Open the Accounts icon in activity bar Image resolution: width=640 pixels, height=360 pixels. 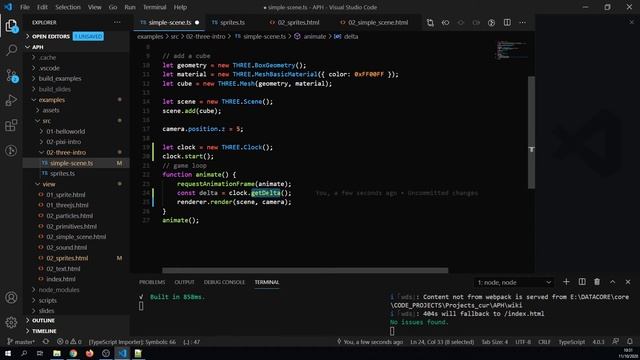coord(11,298)
